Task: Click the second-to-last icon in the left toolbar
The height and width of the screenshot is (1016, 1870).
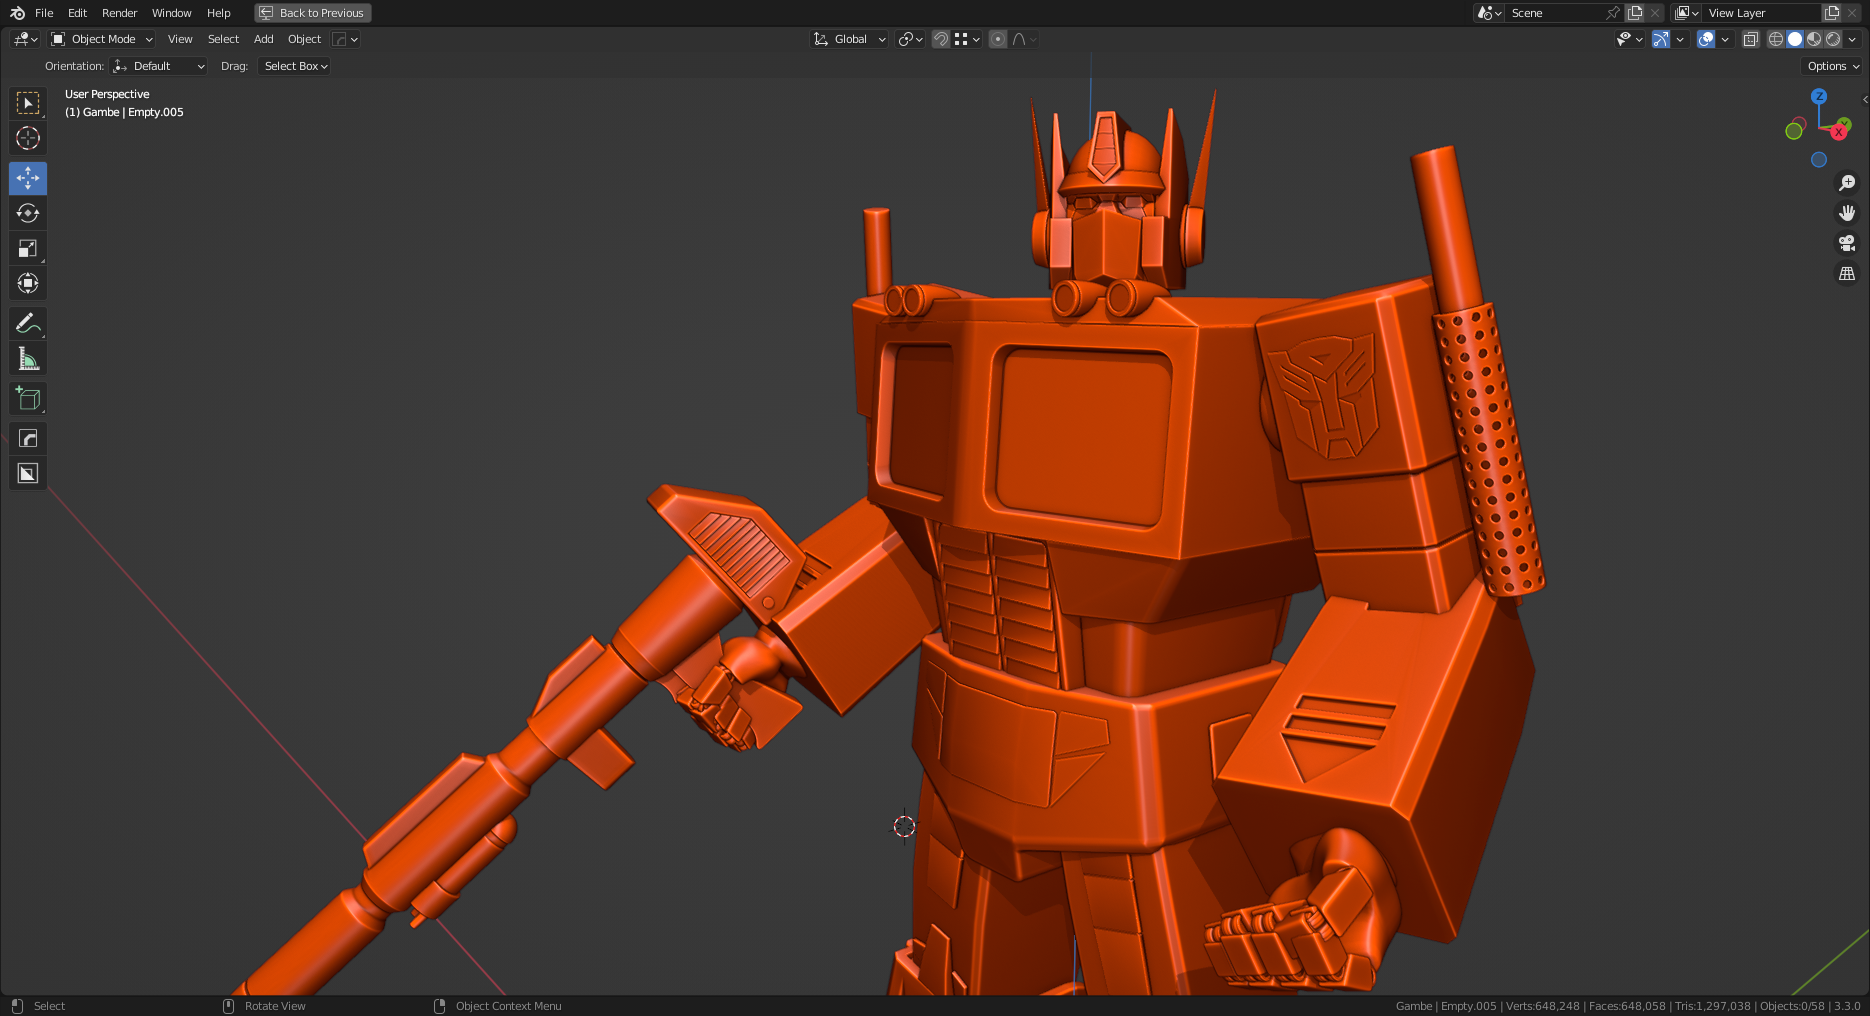Action: pos(28,439)
